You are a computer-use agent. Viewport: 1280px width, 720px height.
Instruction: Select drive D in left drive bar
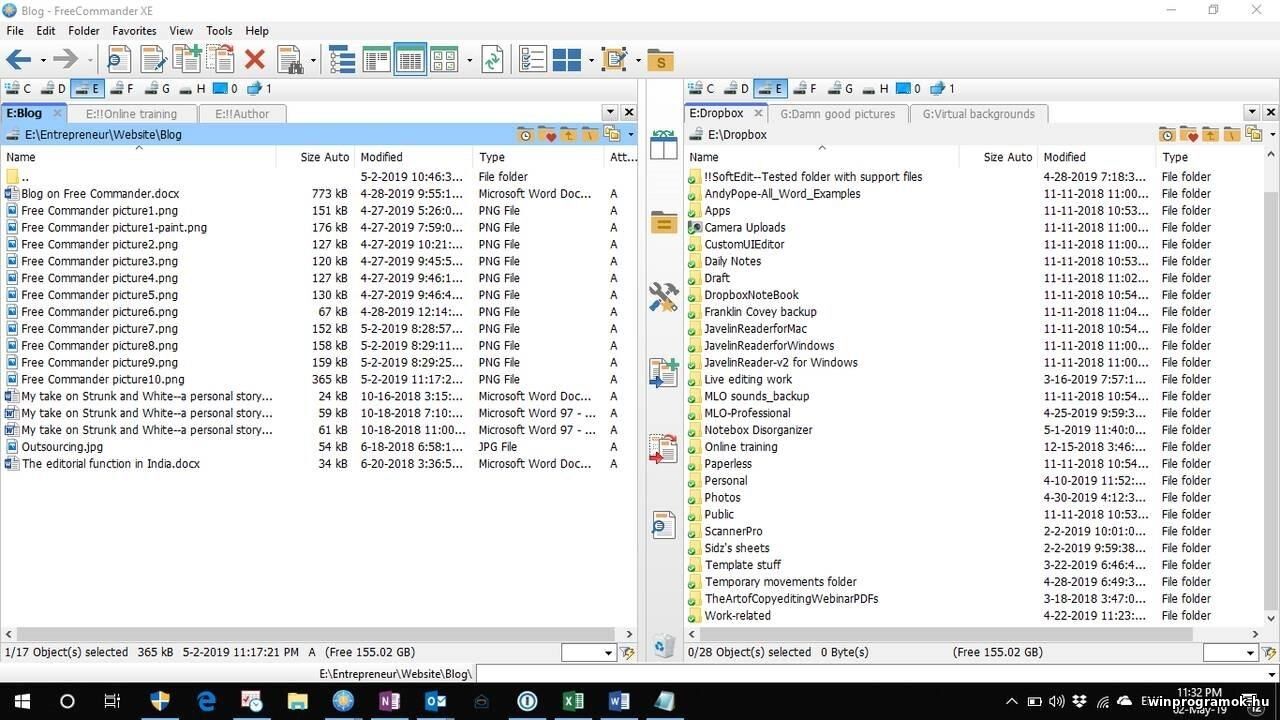pyautogui.click(x=52, y=88)
